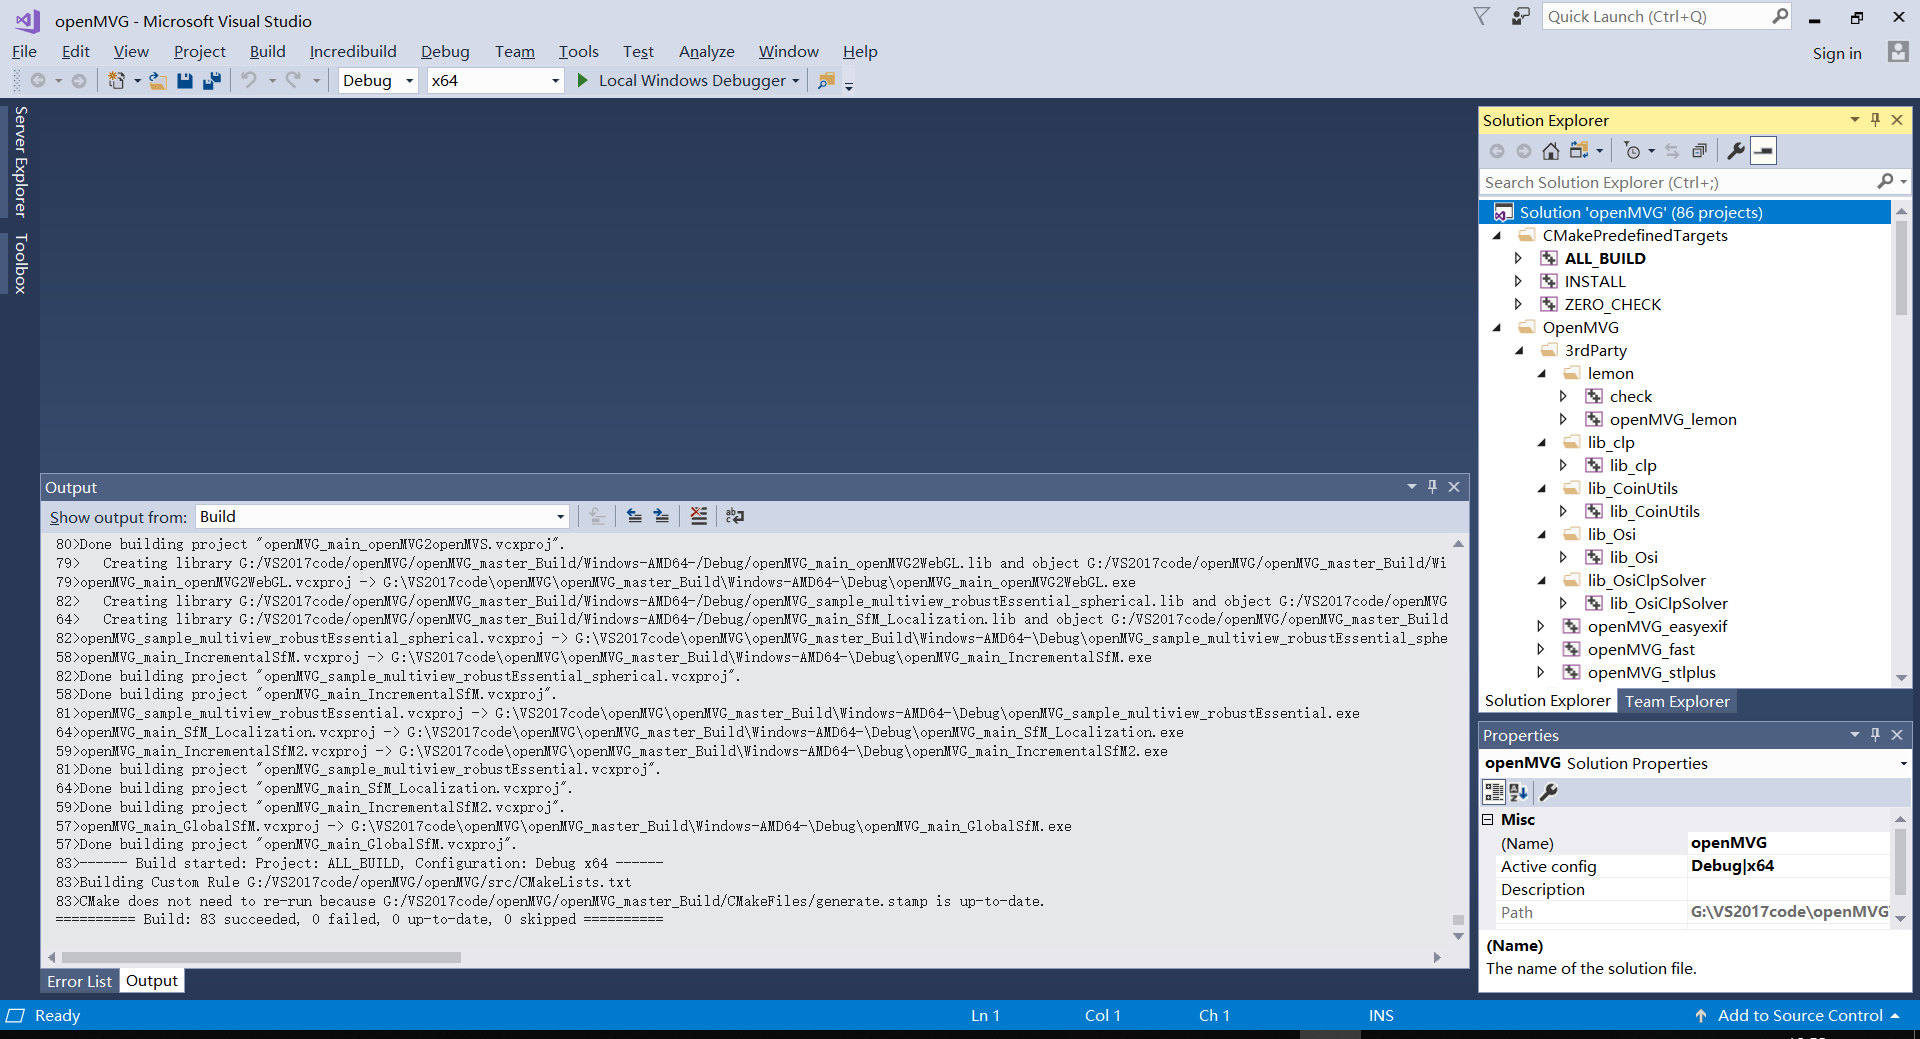The image size is (1920, 1039).
Task: Open the Toolbox side tab
Action: 20,263
